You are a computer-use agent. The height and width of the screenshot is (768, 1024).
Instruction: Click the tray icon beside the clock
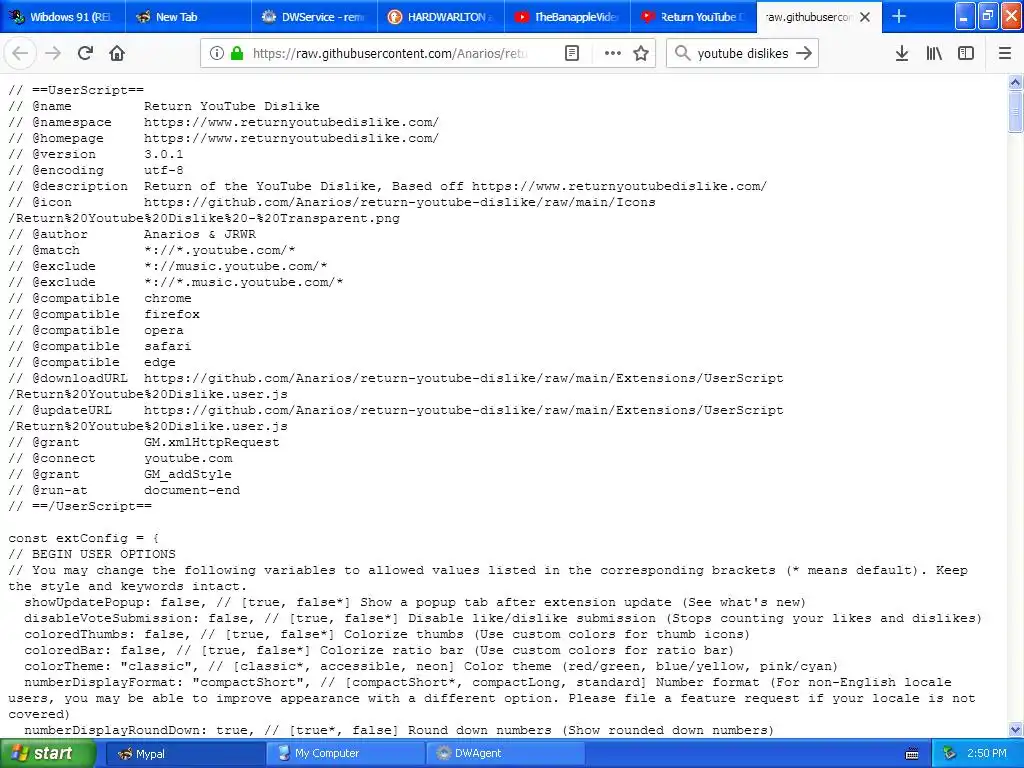[949, 753]
